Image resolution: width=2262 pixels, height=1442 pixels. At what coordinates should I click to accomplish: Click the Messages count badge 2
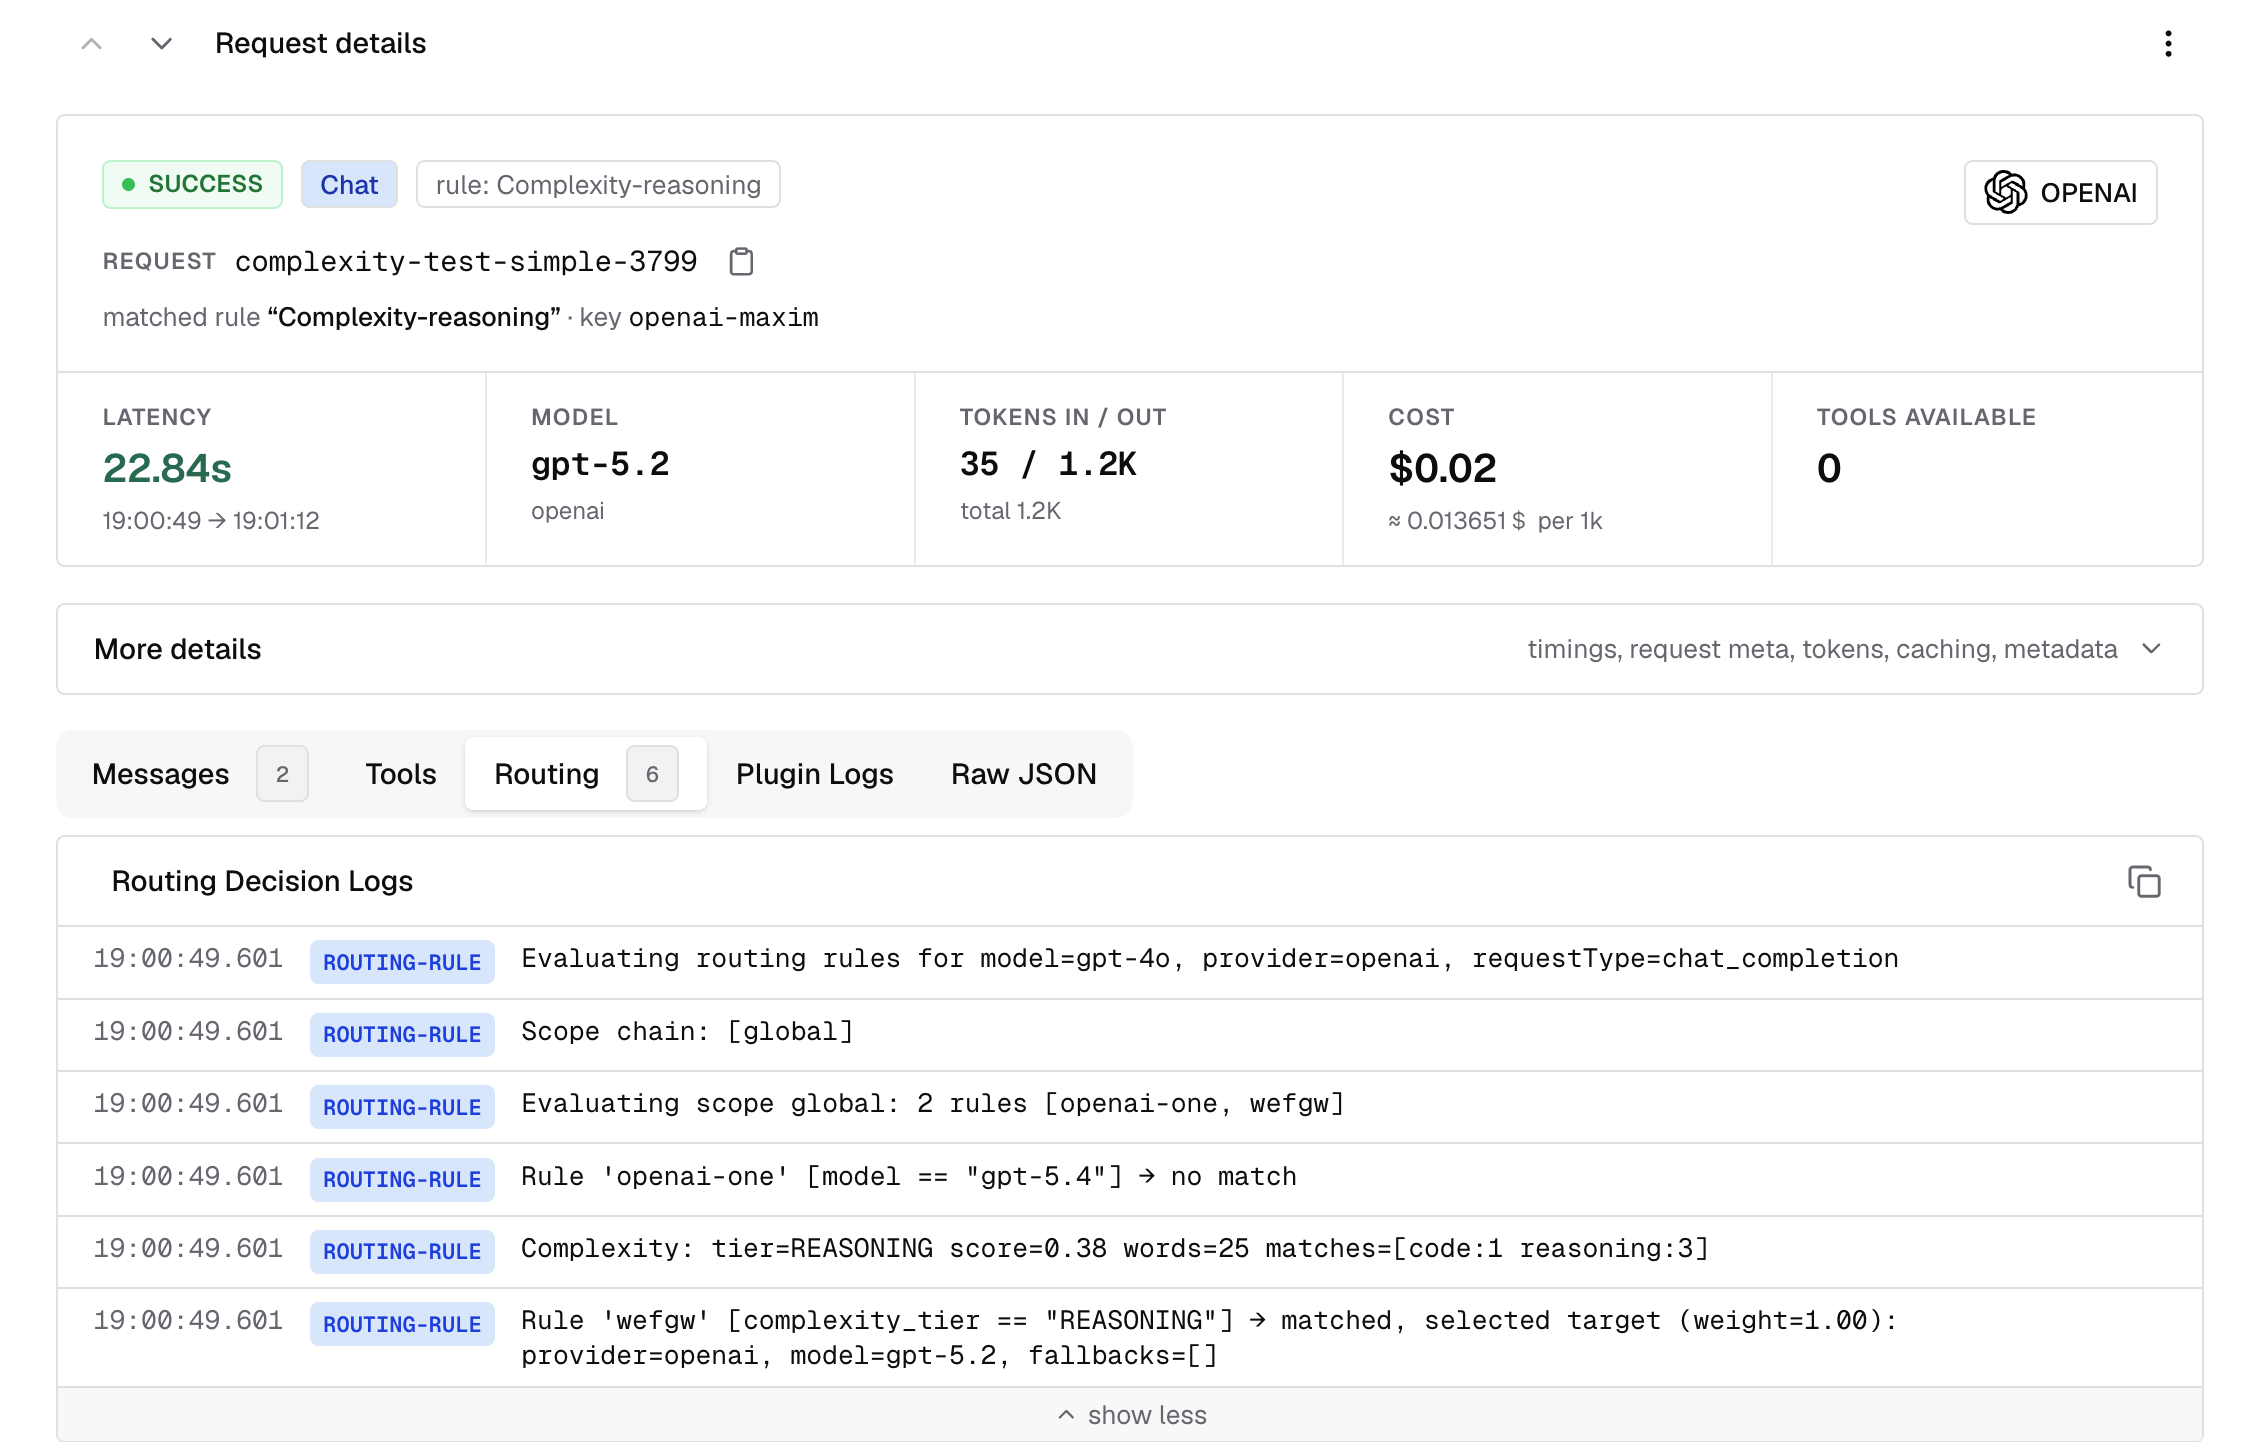pos(282,774)
